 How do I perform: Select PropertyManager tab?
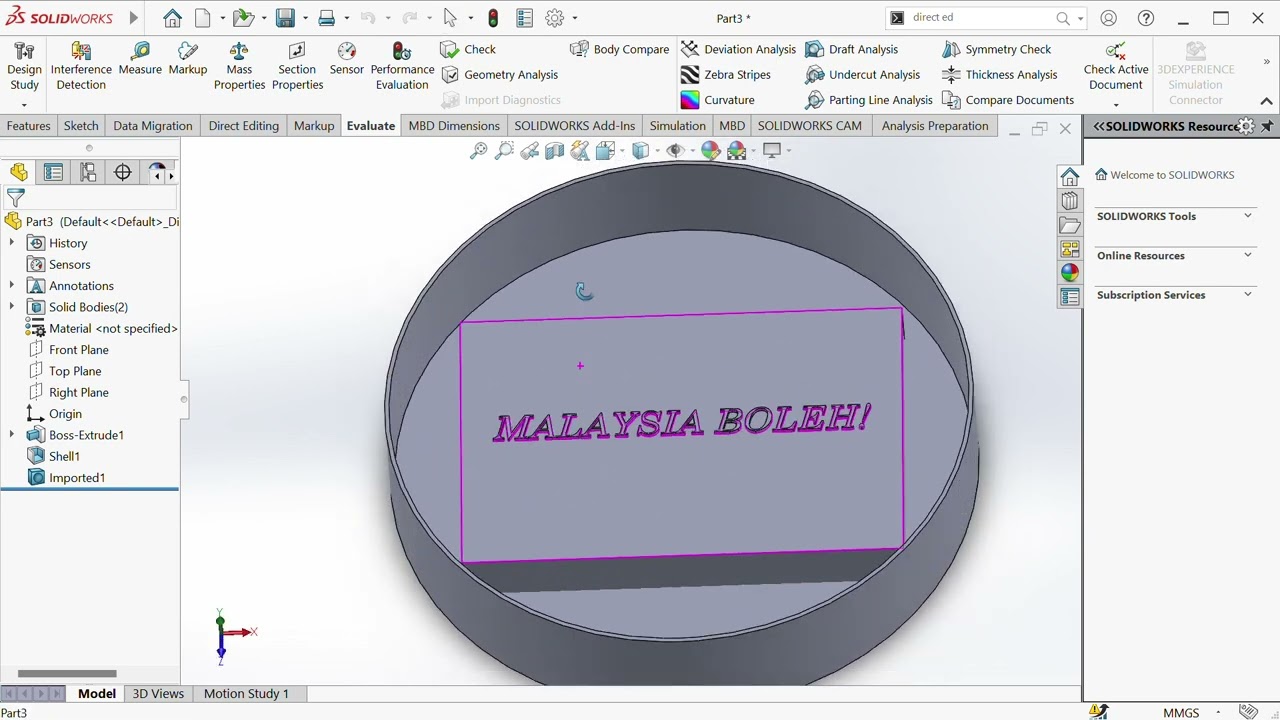pos(53,173)
